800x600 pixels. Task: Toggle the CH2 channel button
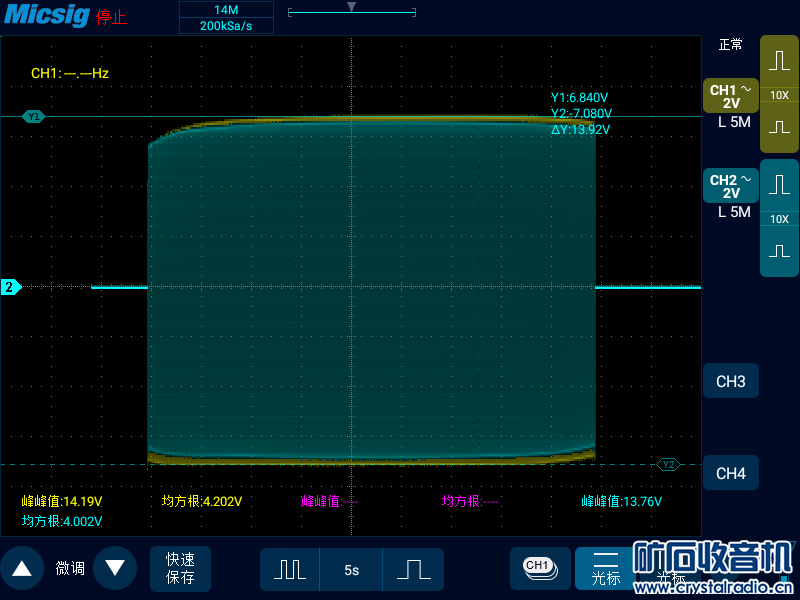[730, 186]
